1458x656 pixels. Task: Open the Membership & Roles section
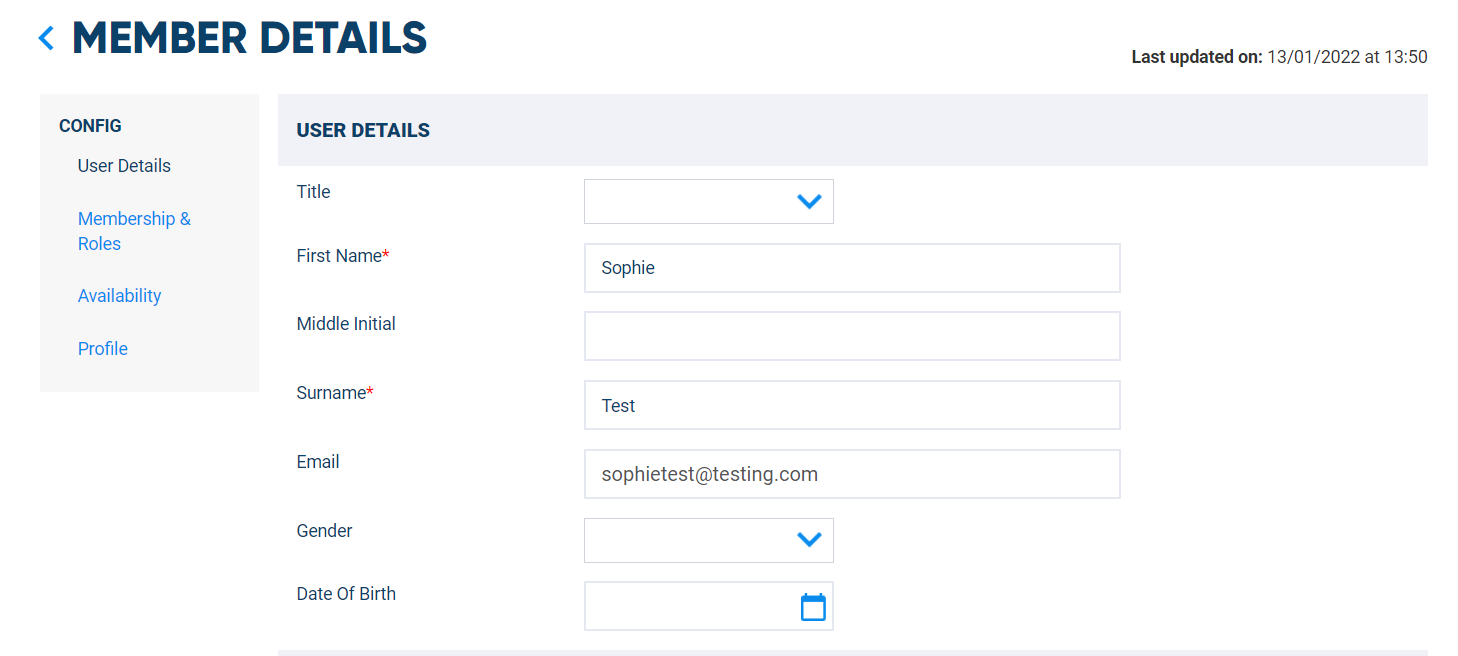[x=134, y=231]
